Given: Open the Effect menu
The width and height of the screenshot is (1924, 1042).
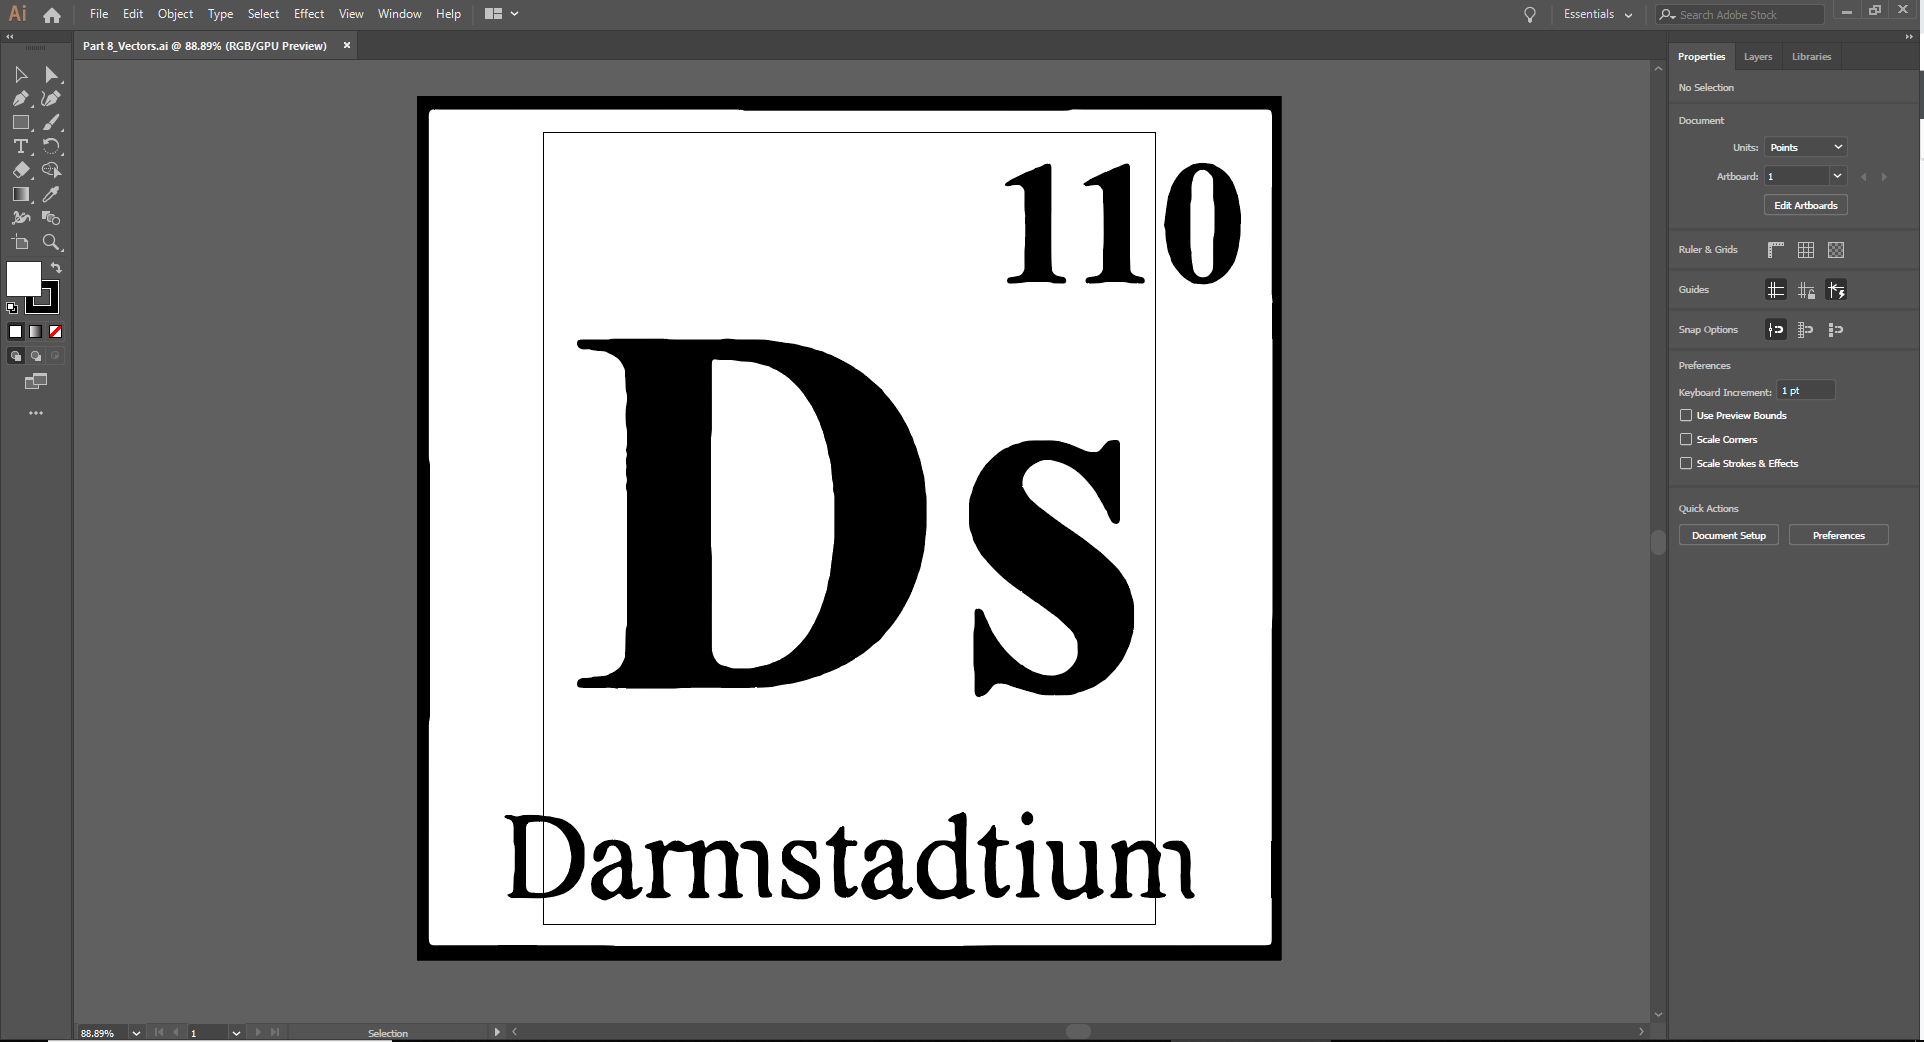Looking at the screenshot, I should click(309, 14).
